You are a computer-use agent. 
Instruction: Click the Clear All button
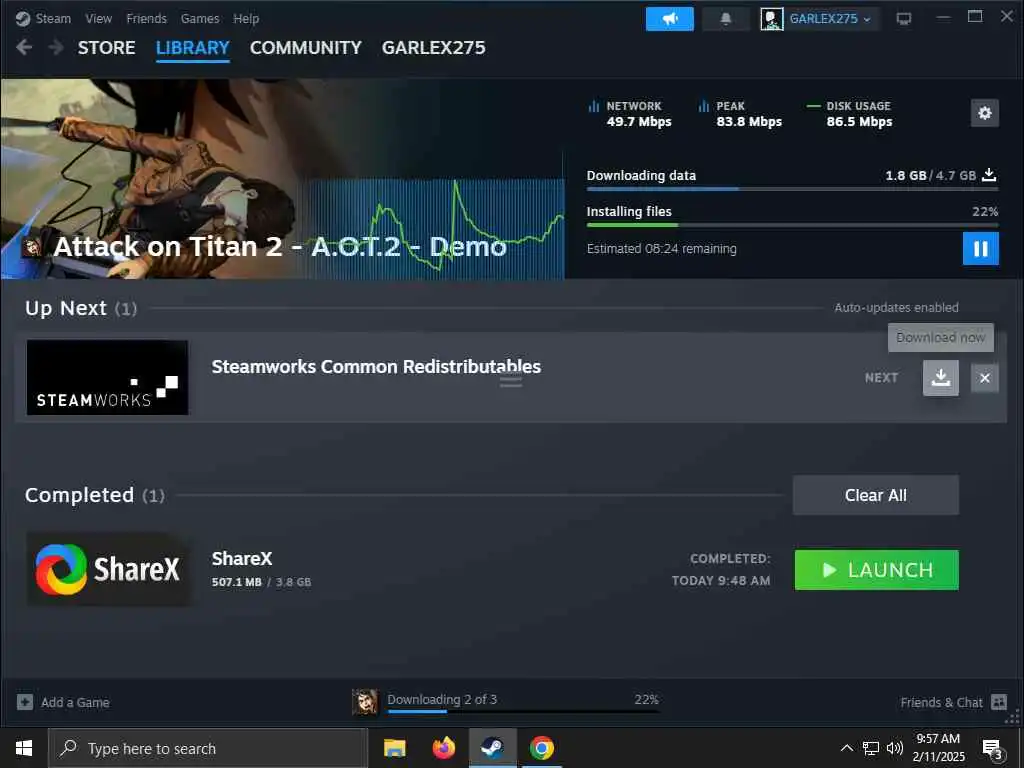click(x=876, y=495)
